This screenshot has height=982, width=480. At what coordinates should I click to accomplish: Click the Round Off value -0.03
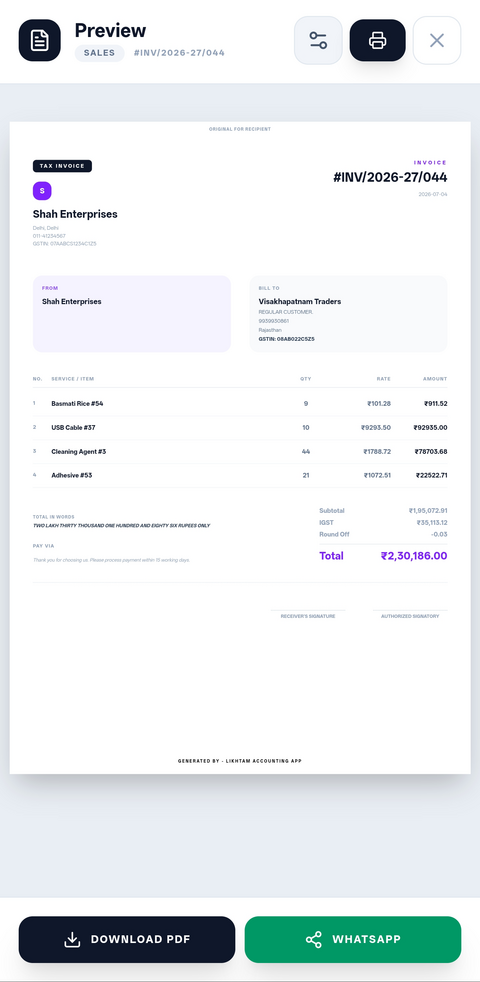439,534
